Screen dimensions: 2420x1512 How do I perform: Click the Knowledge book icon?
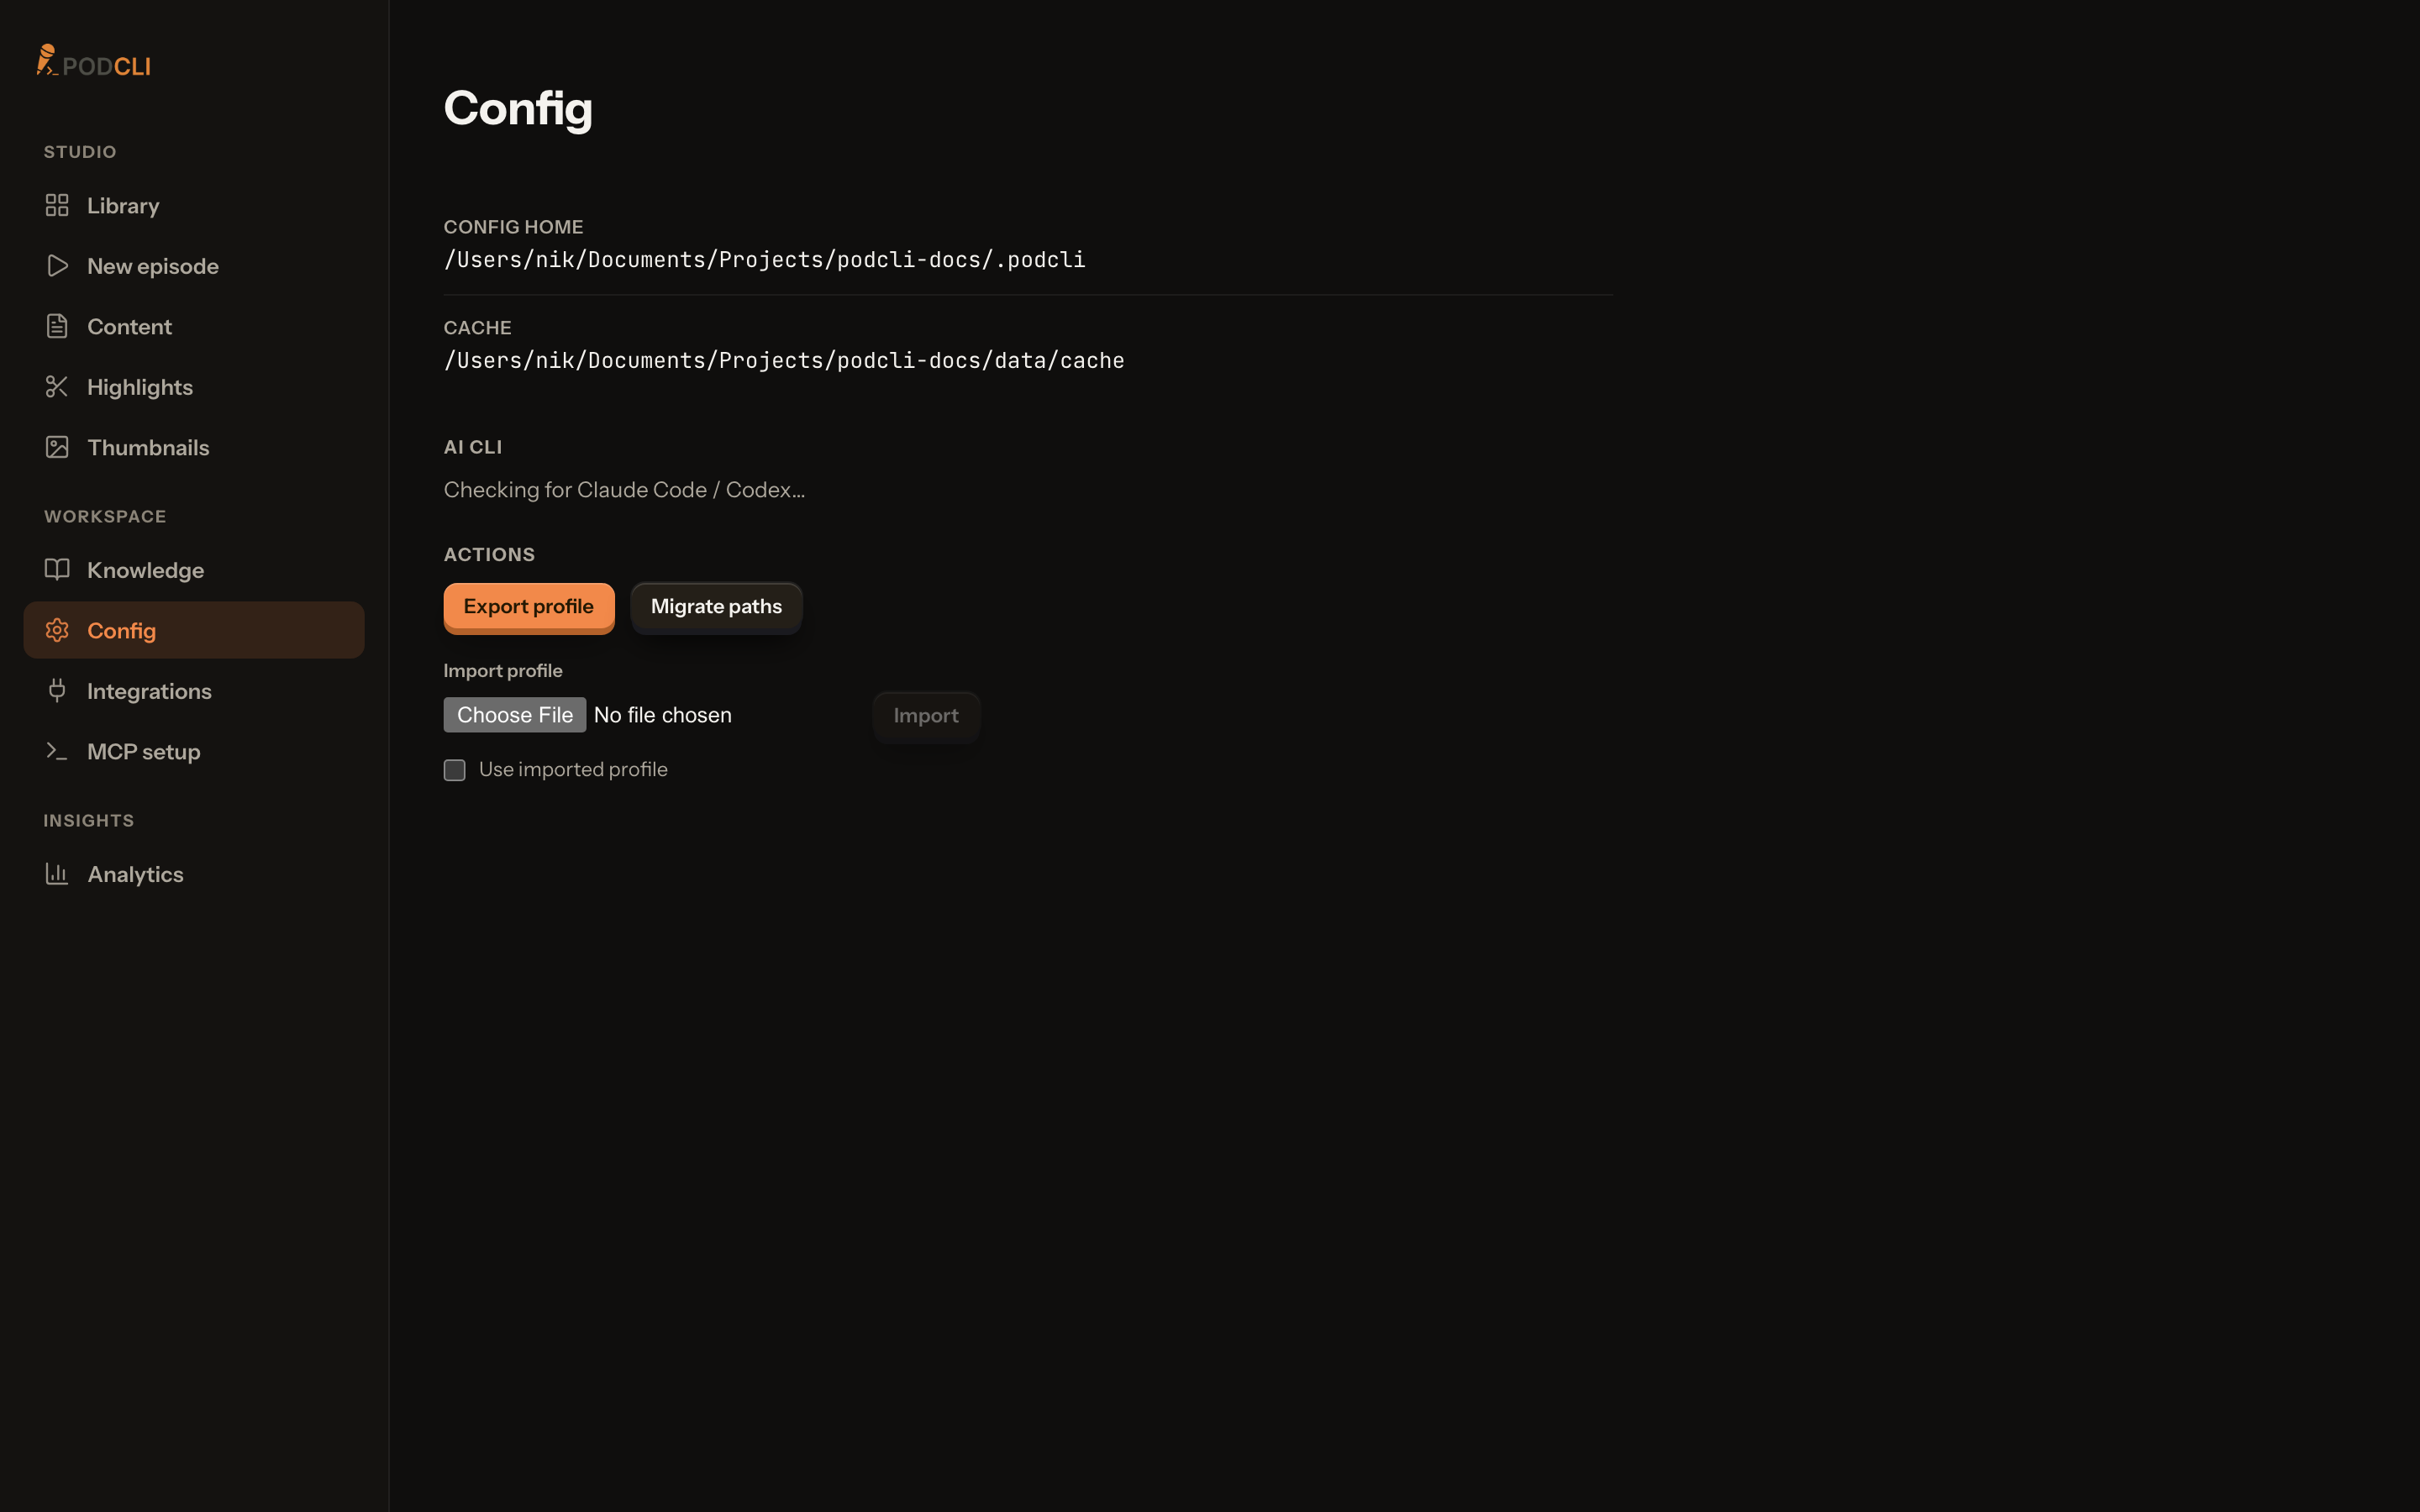tap(57, 570)
